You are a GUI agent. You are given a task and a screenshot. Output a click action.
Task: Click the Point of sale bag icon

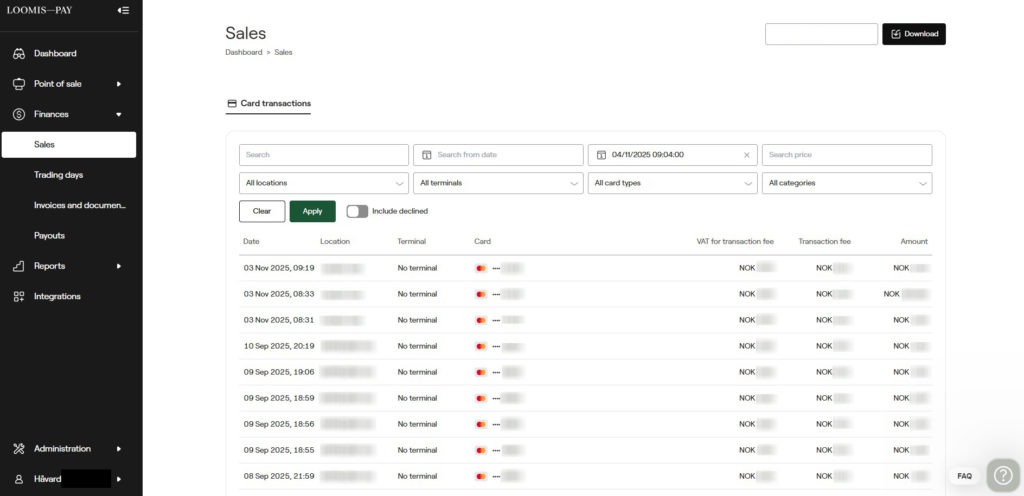[19, 84]
